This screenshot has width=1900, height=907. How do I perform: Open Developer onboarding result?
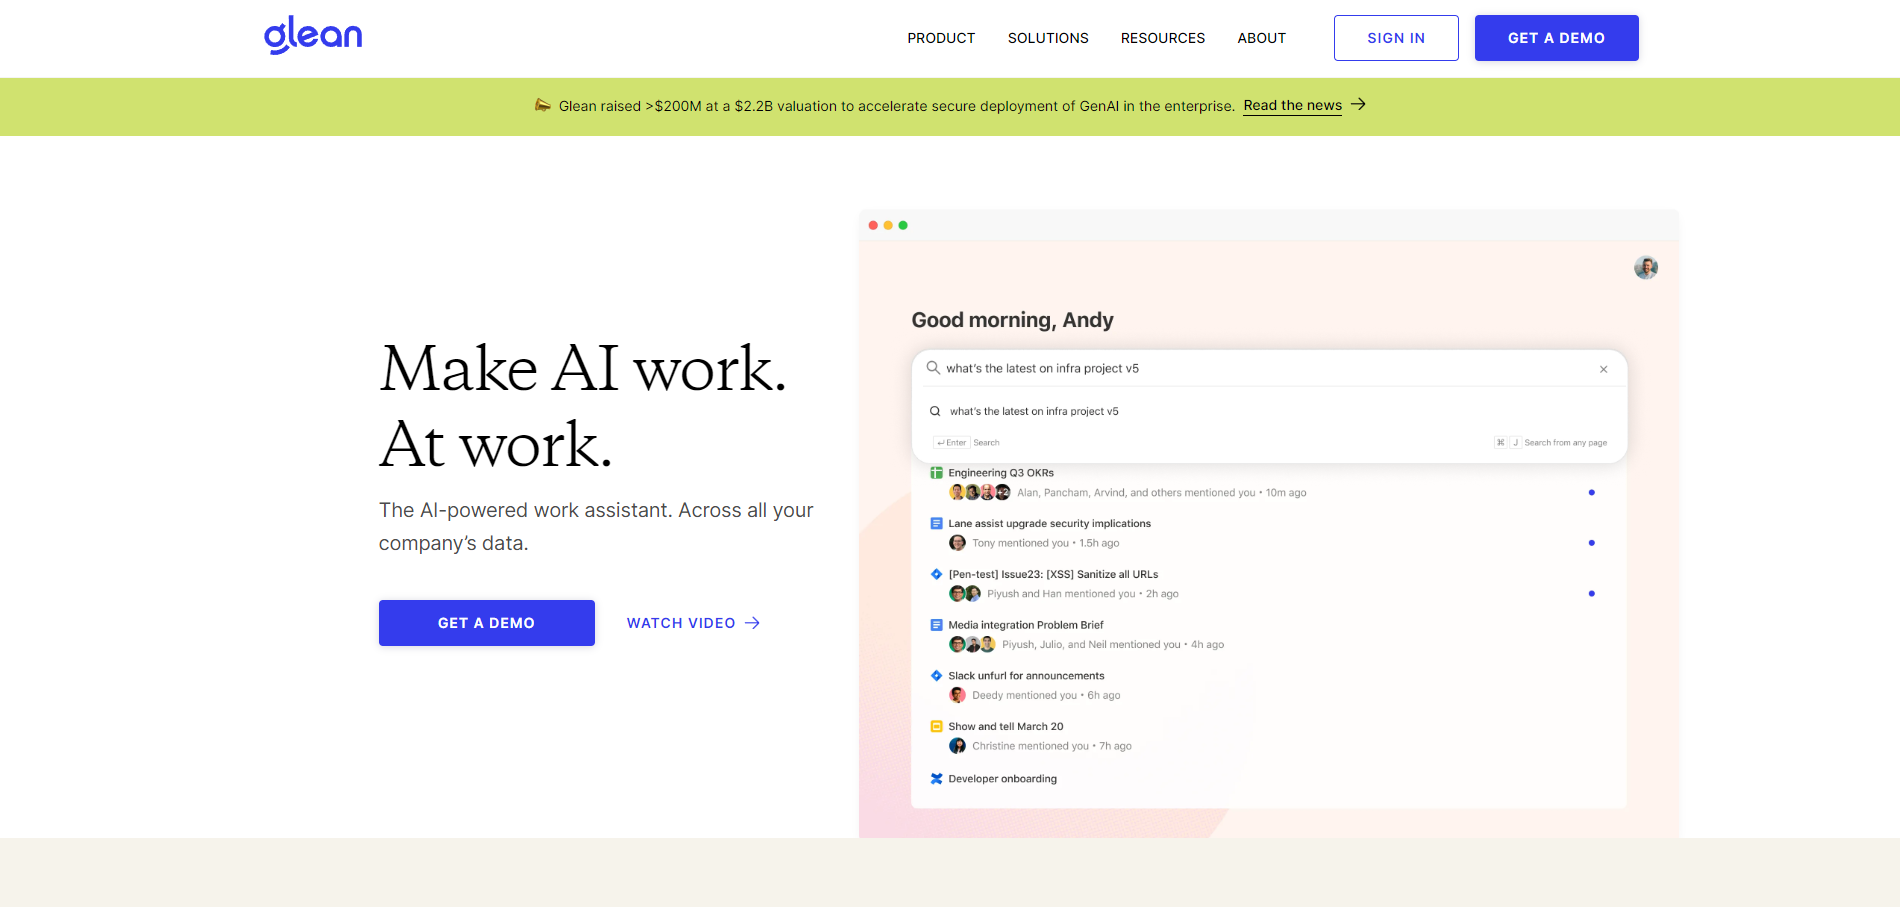tap(1002, 779)
